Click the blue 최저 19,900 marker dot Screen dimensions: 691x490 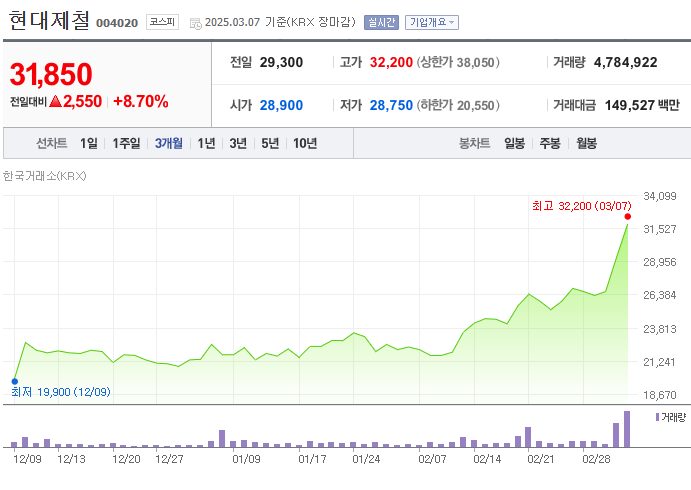tap(15, 382)
